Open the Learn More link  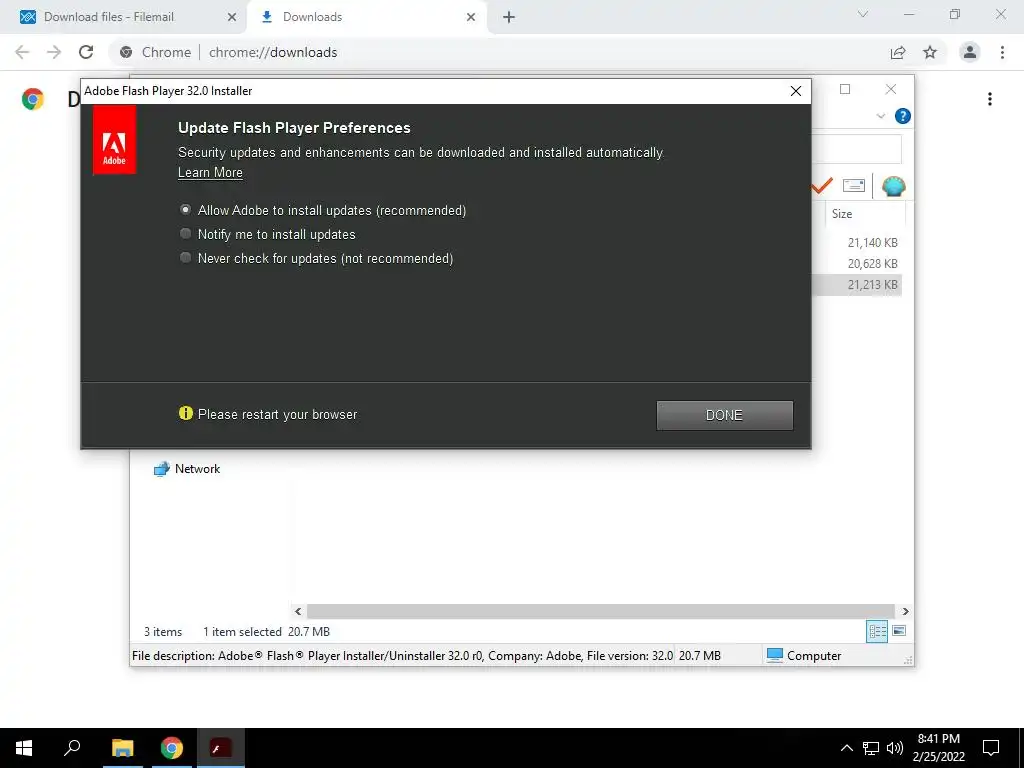coord(210,172)
